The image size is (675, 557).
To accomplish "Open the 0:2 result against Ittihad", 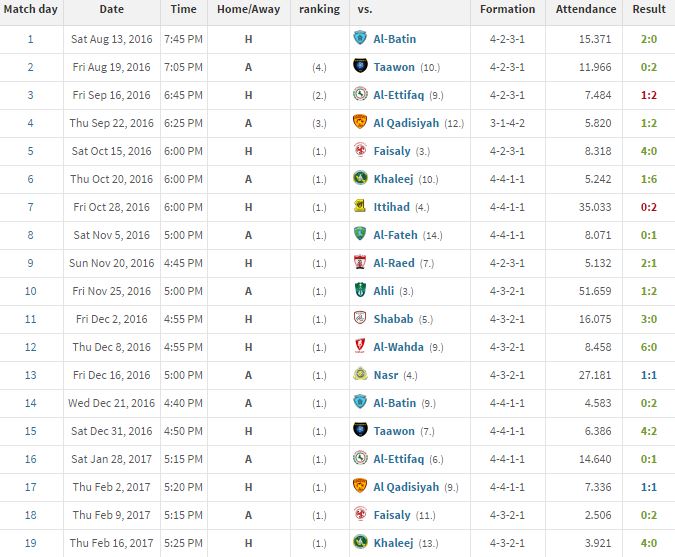I will point(648,207).
